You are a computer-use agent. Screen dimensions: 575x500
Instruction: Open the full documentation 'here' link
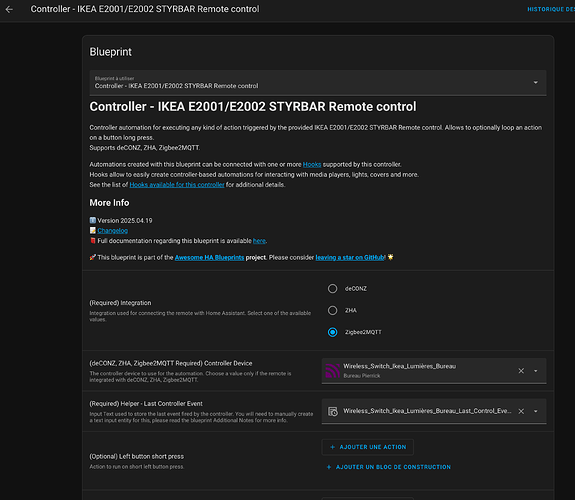[259, 241]
